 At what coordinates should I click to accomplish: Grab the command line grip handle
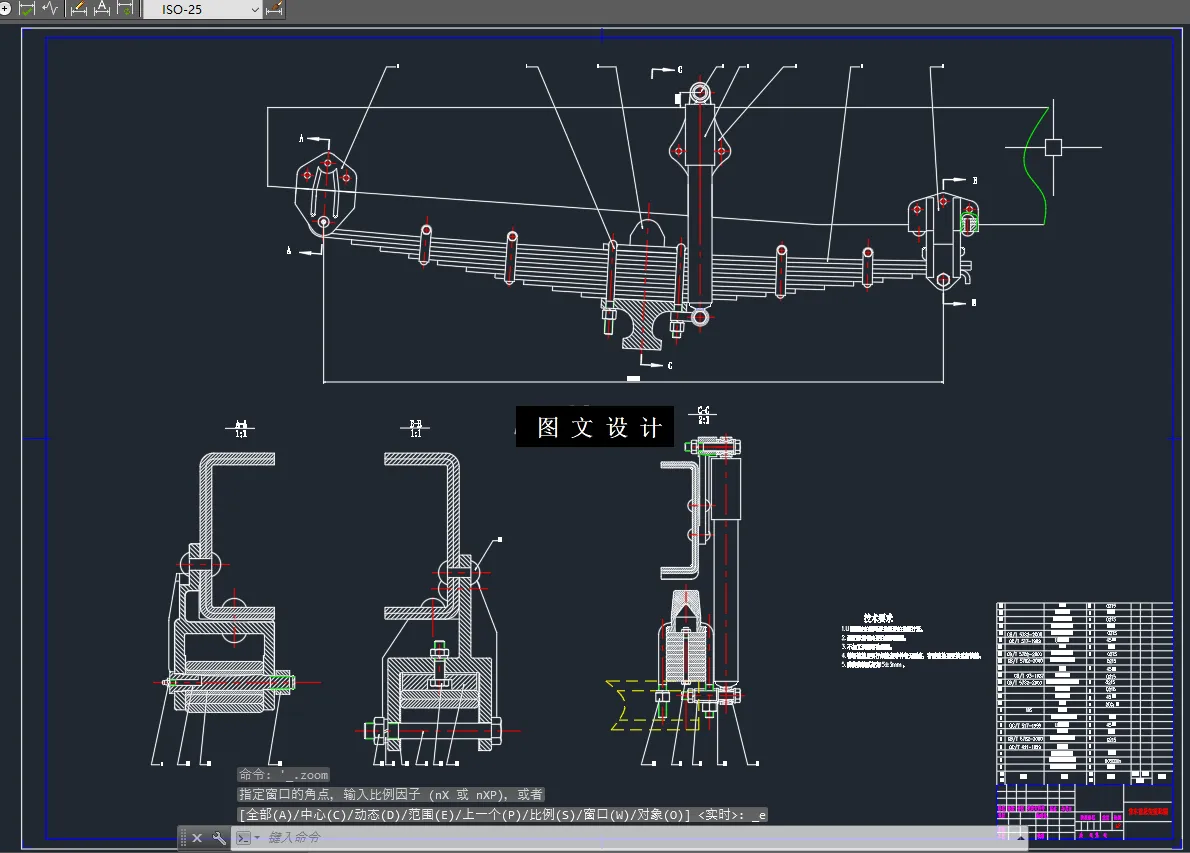click(x=183, y=838)
